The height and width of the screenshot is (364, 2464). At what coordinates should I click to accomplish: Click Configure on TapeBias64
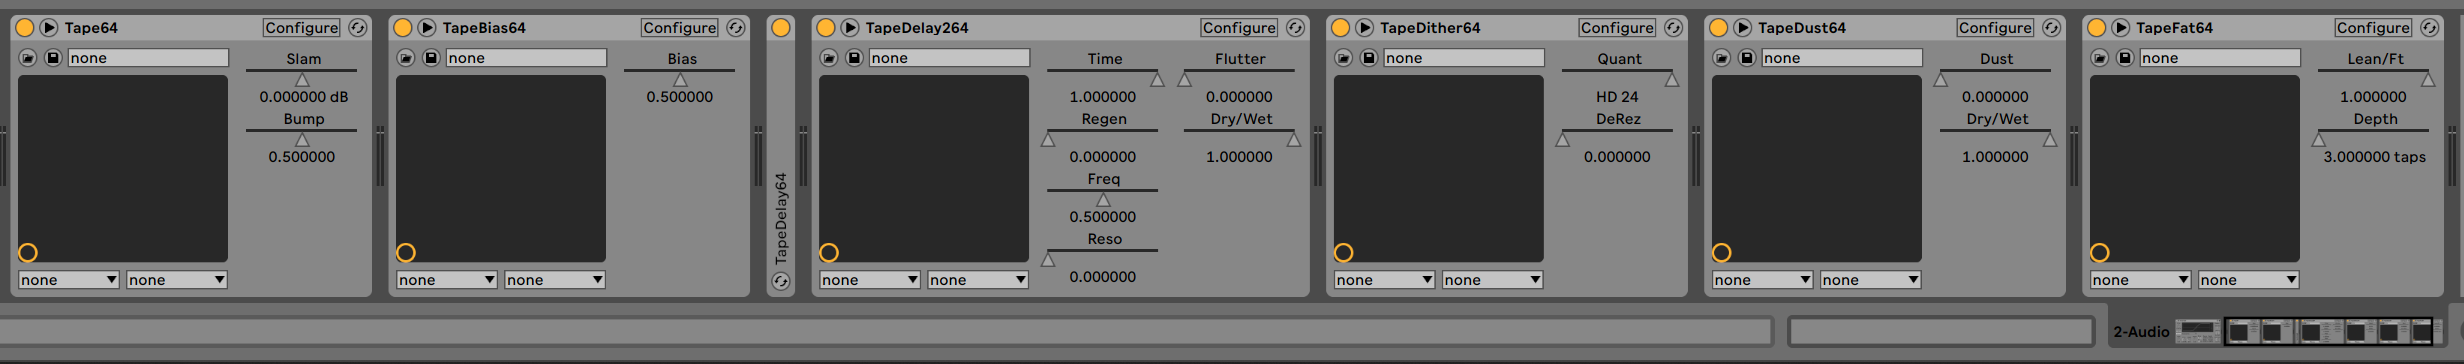pyautogui.click(x=680, y=28)
